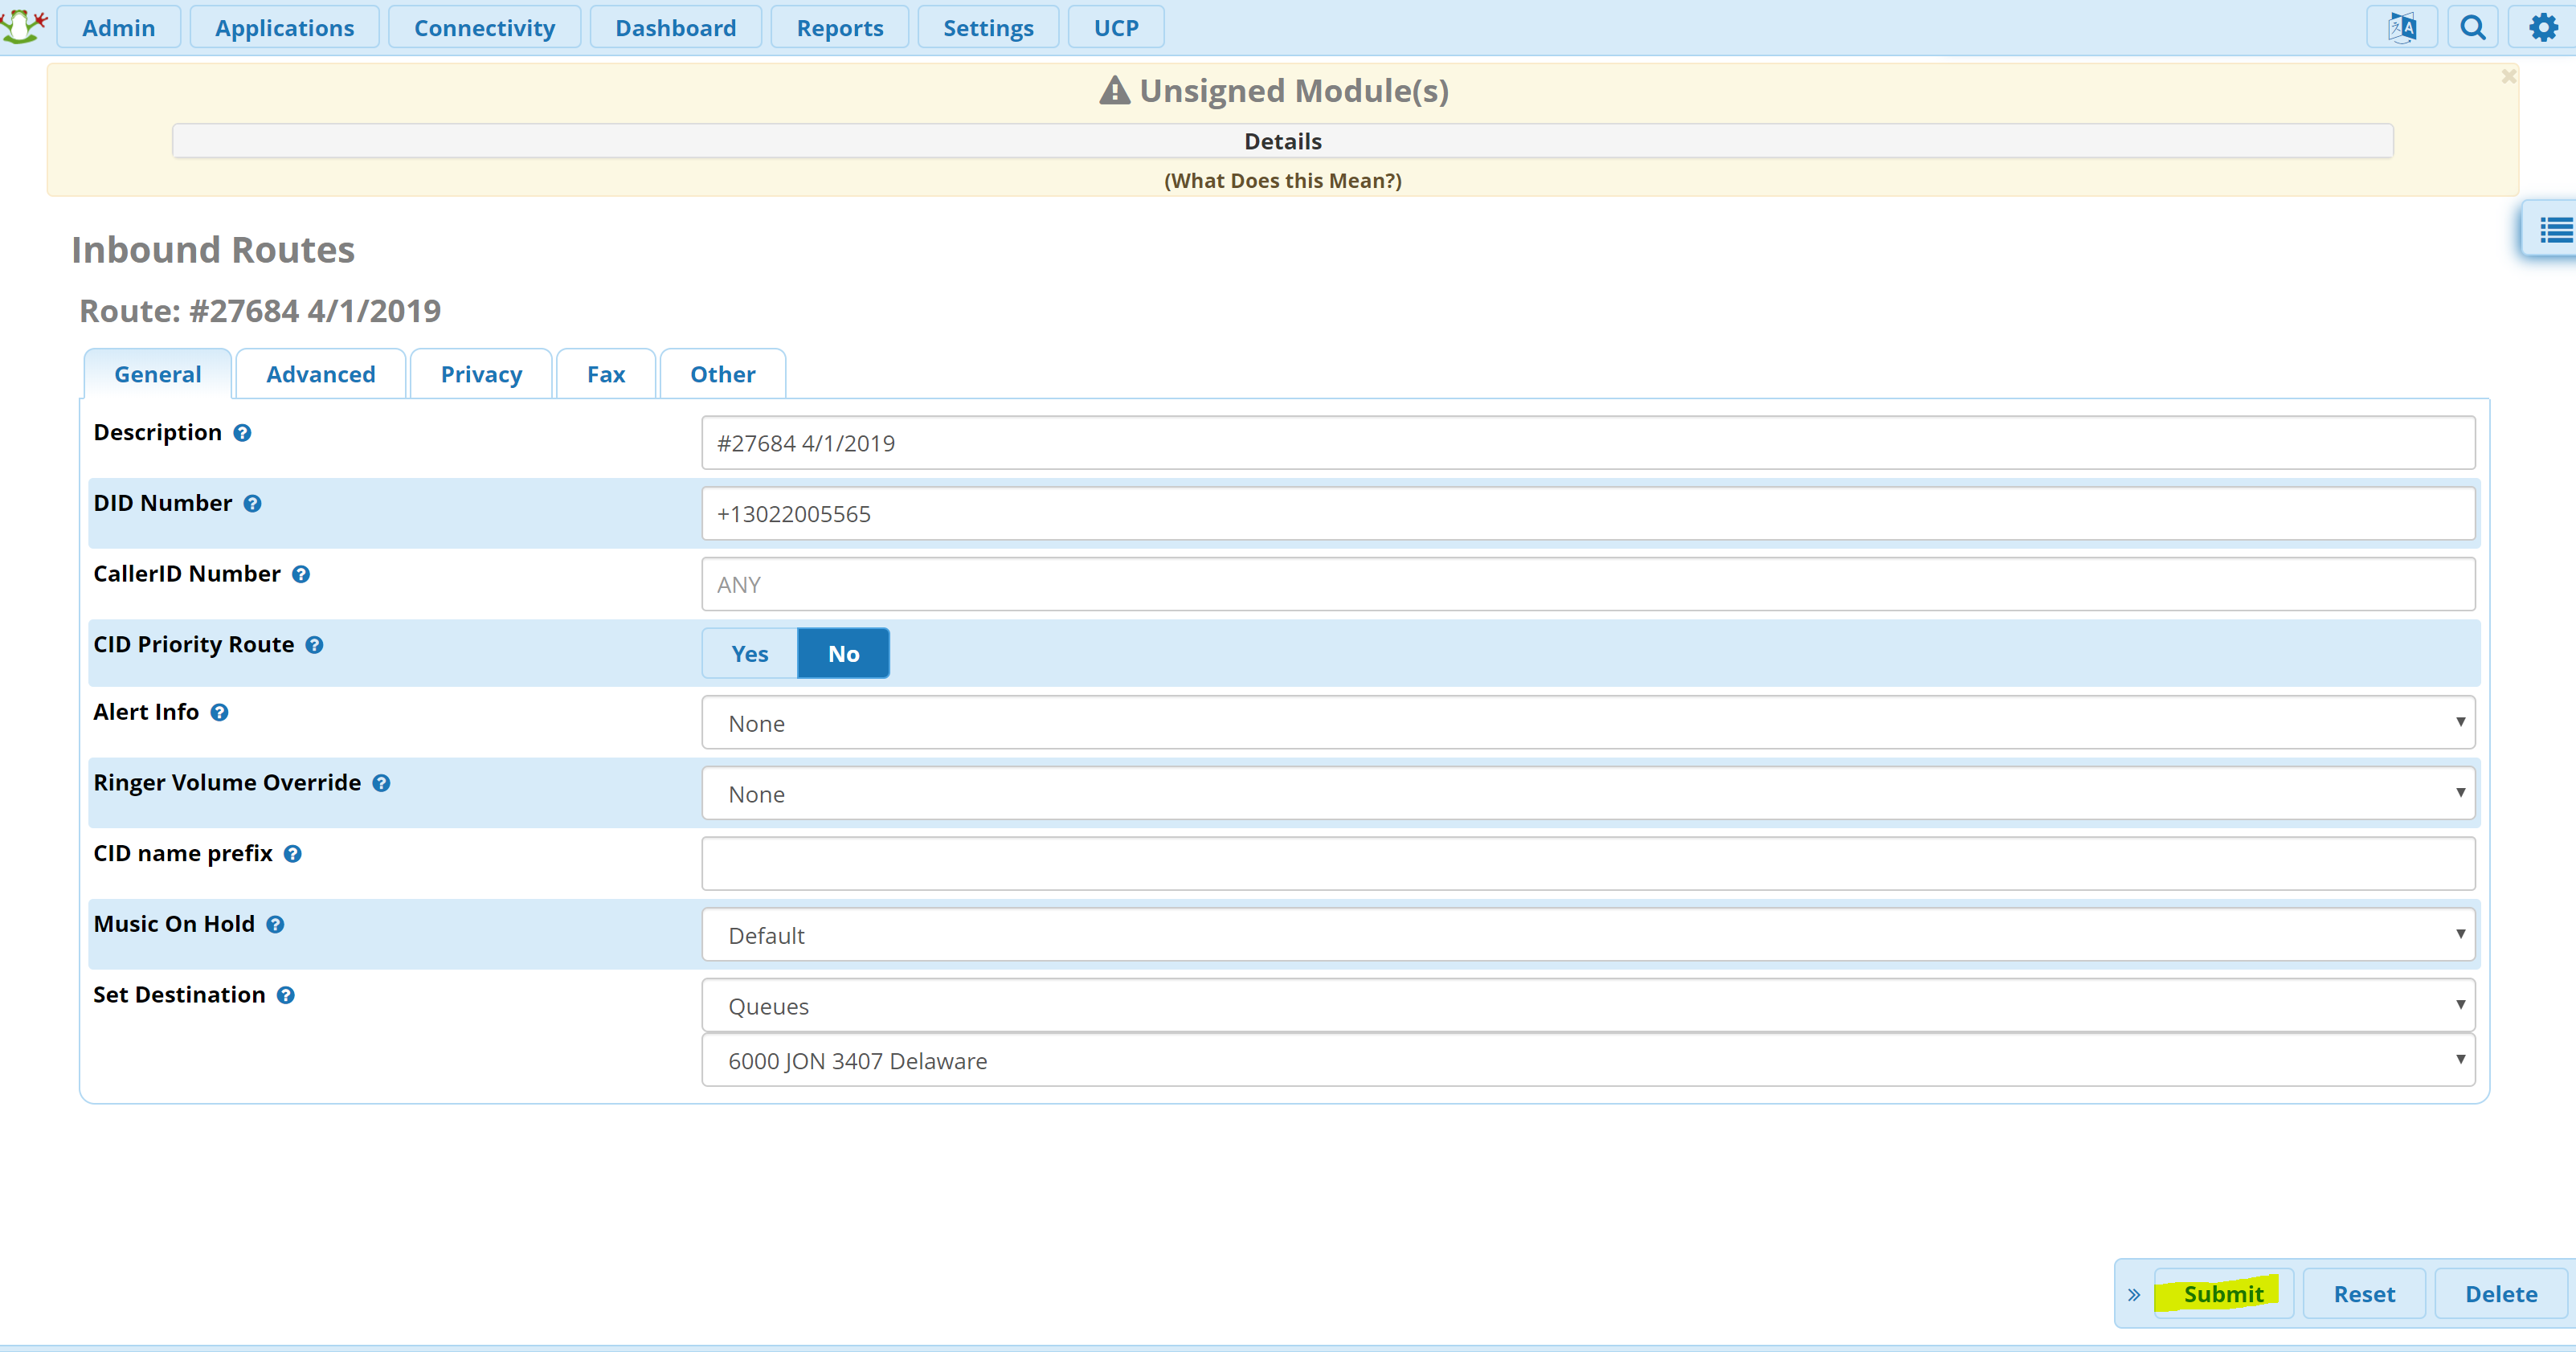
Task: Open the settings gear icon
Action: pyautogui.click(x=2543, y=27)
